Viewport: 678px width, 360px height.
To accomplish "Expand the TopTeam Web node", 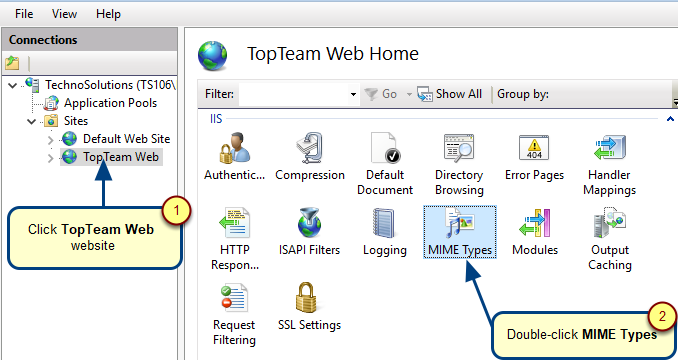I will [x=51, y=158].
